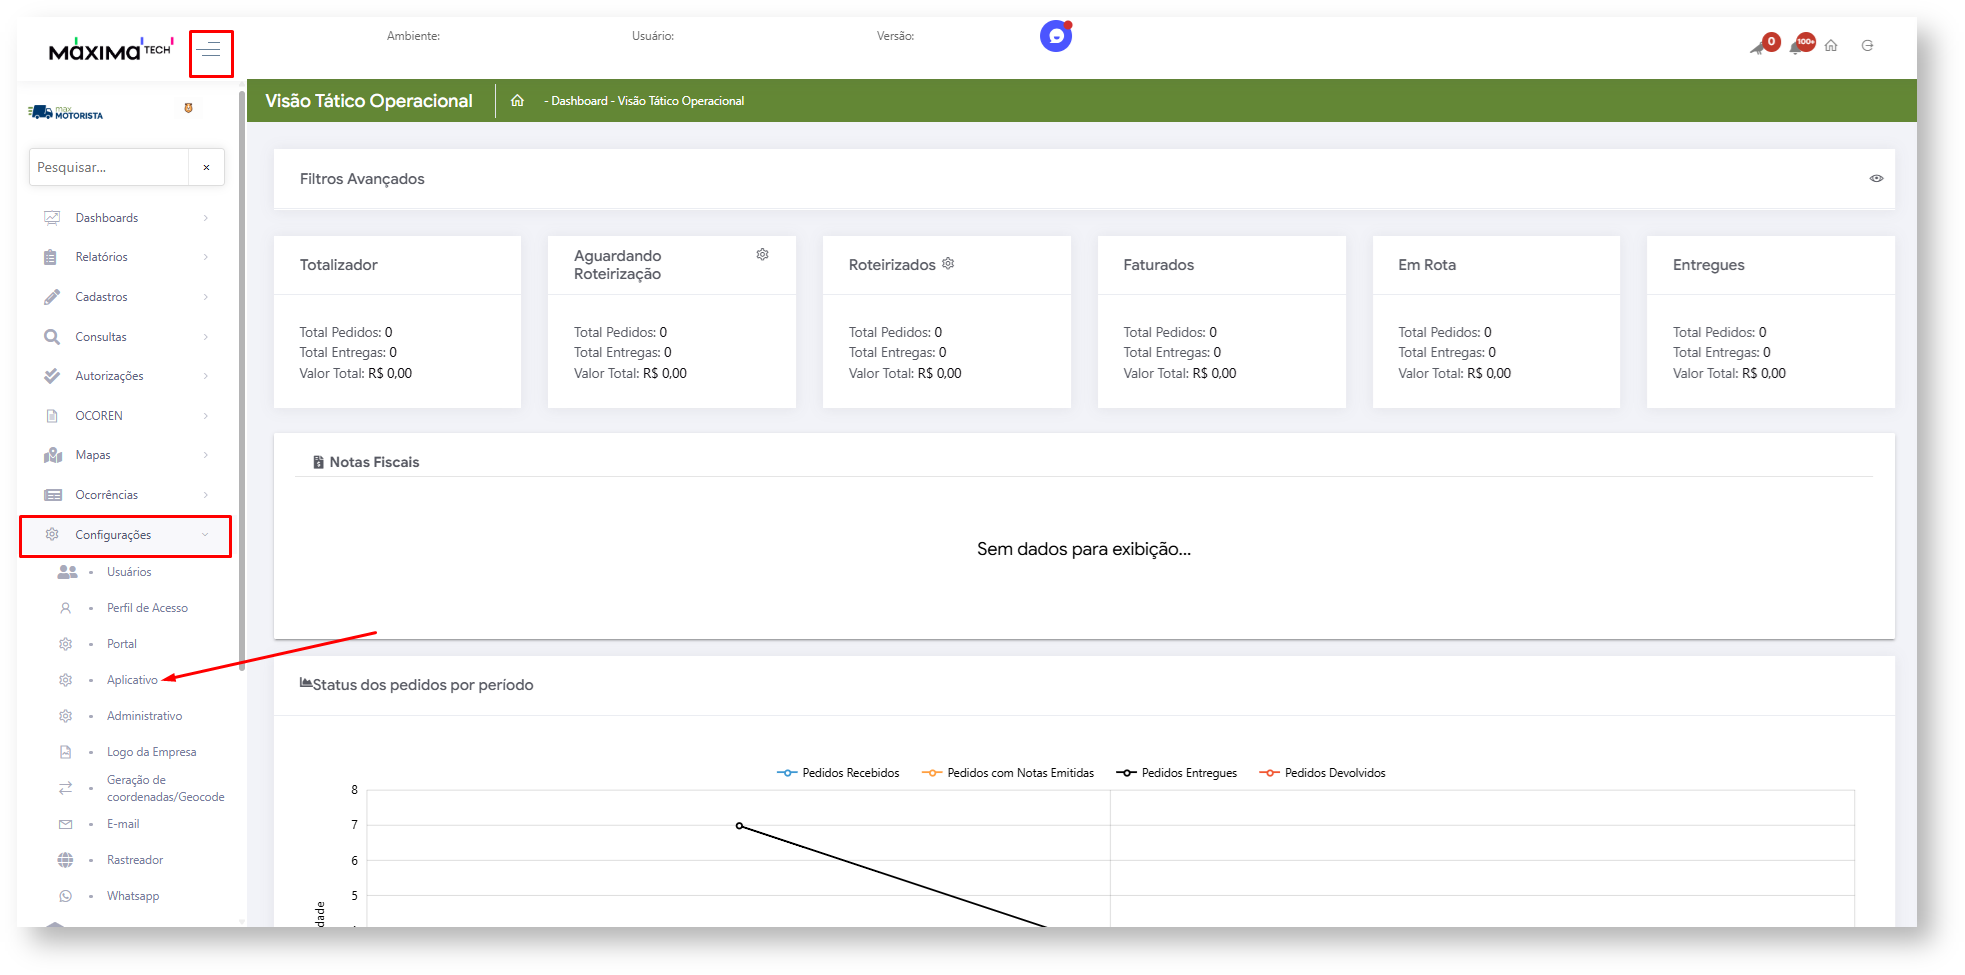Image resolution: width=1965 pixels, height=975 pixels.
Task: Click the OCOREN document icon
Action: 52,416
